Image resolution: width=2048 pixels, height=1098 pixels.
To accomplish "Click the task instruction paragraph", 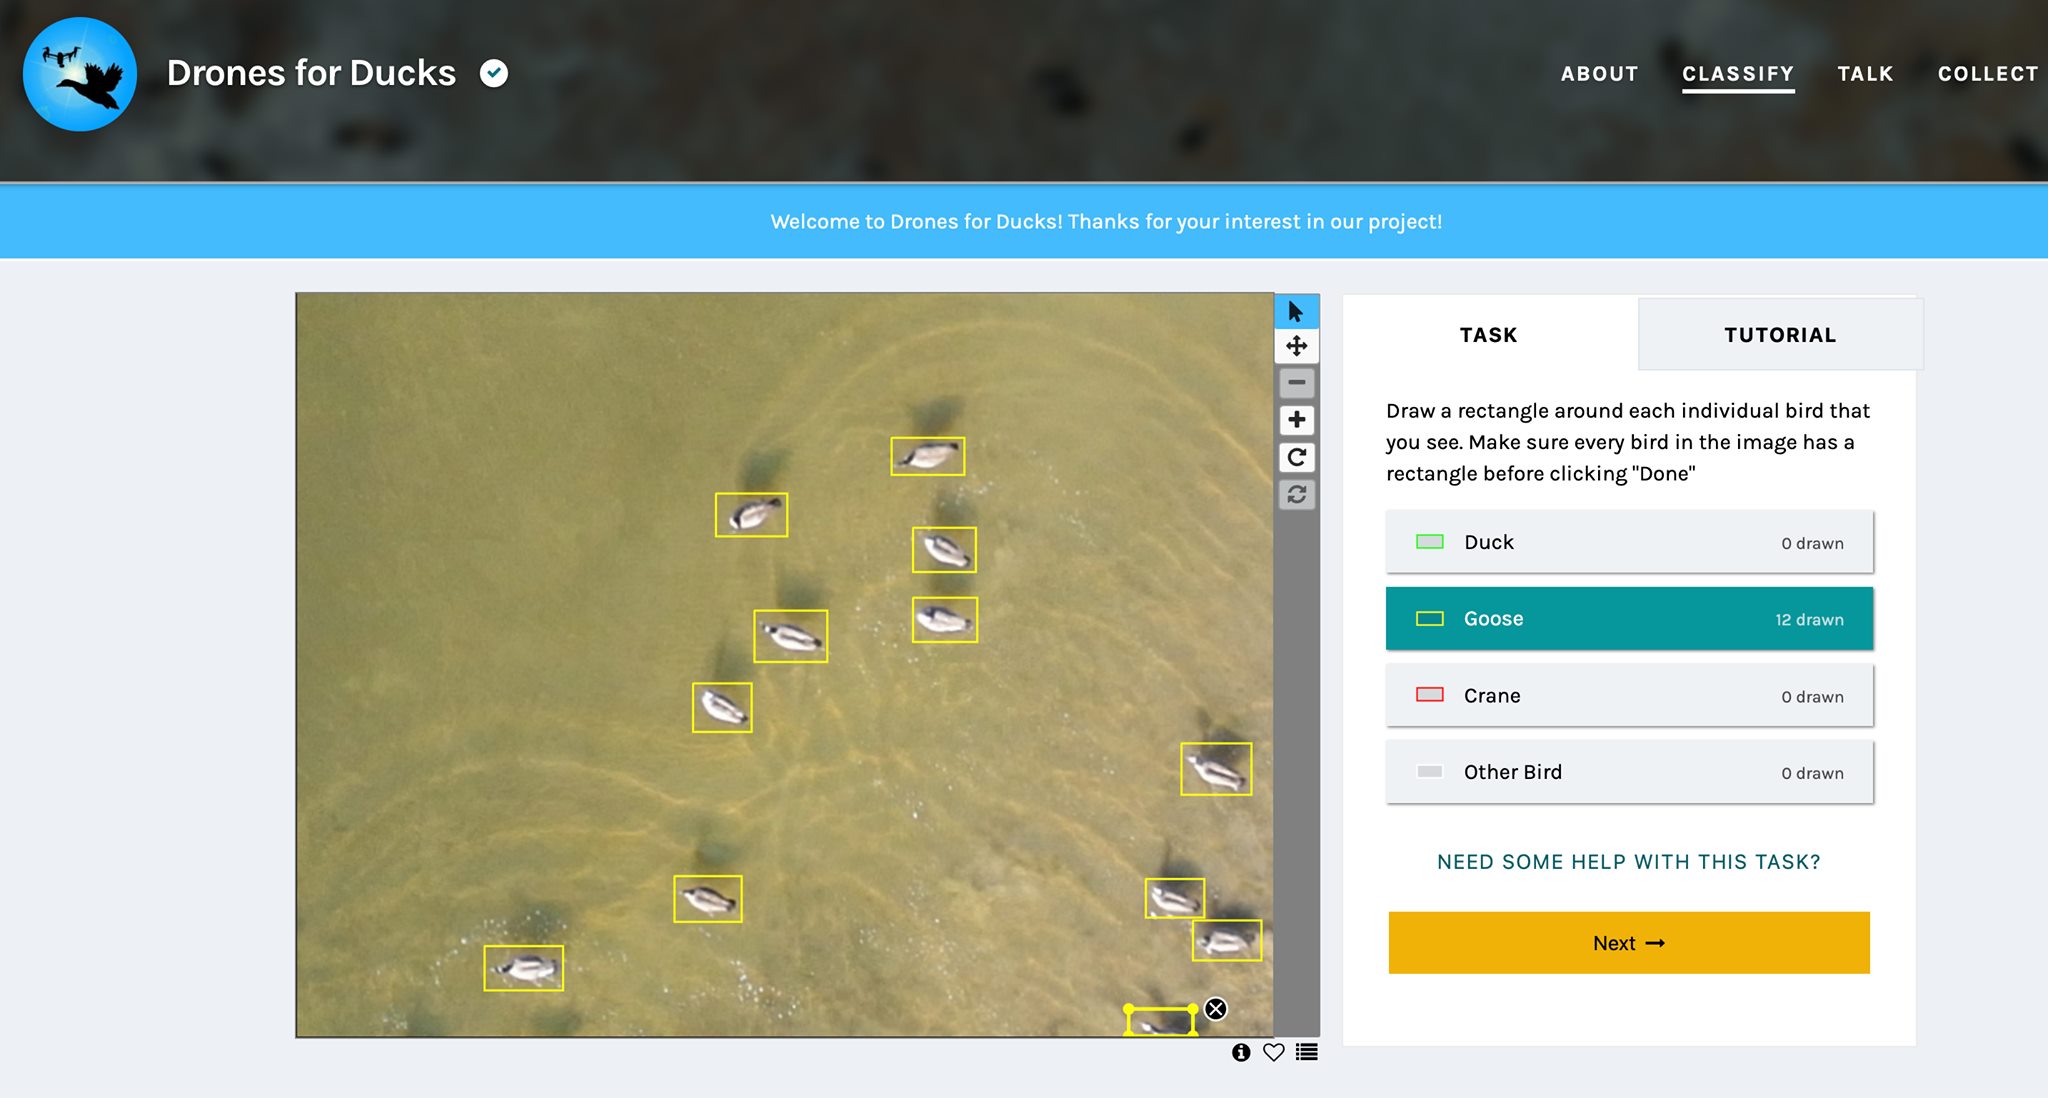I will [1628, 442].
